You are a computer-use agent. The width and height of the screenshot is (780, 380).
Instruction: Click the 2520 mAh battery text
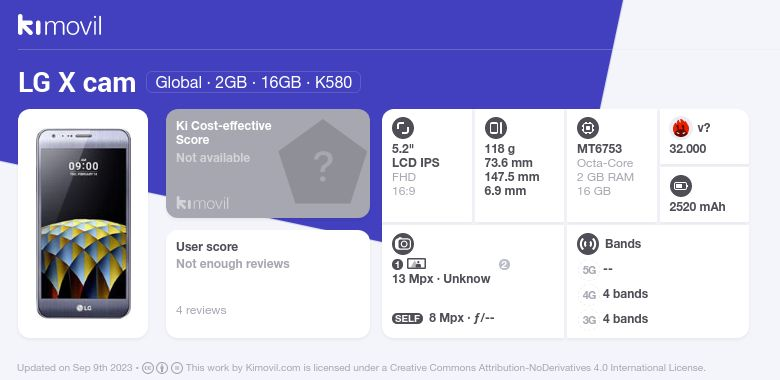click(x=697, y=207)
